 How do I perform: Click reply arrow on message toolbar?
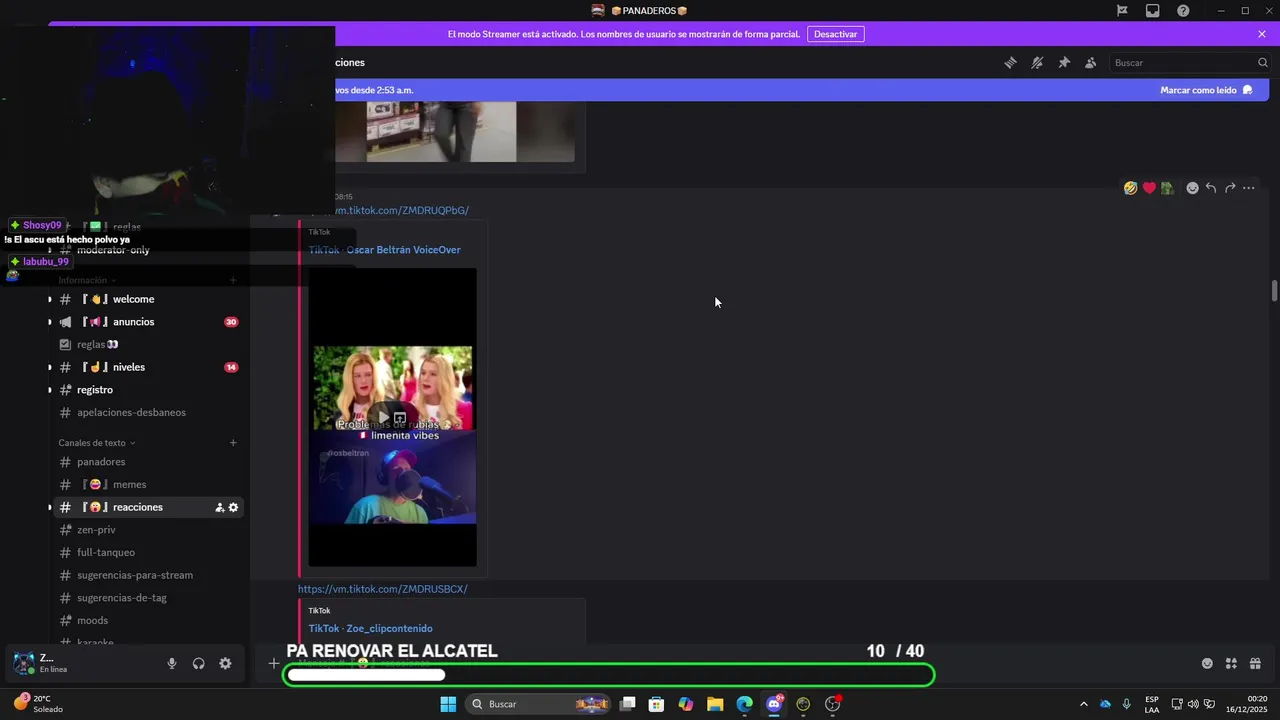point(1211,188)
